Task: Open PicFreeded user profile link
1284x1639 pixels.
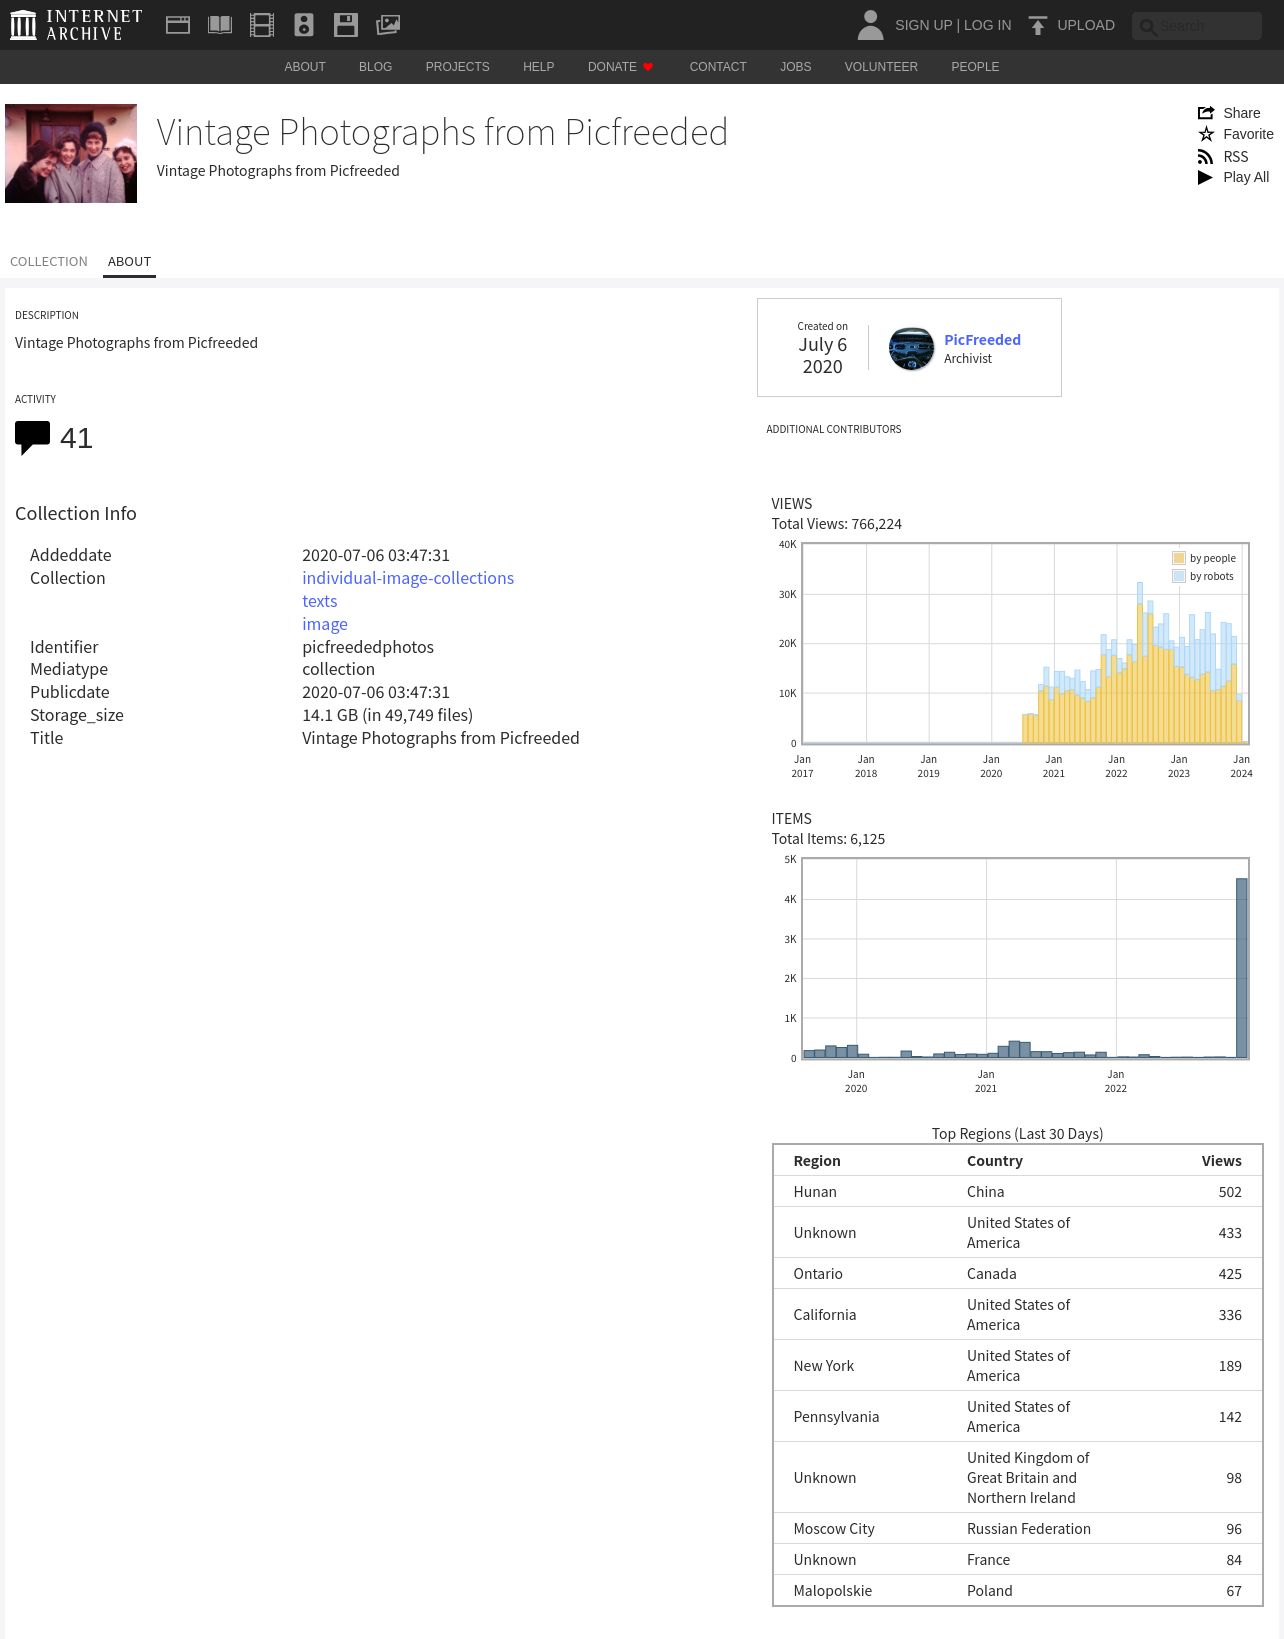Action: pyautogui.click(x=982, y=340)
